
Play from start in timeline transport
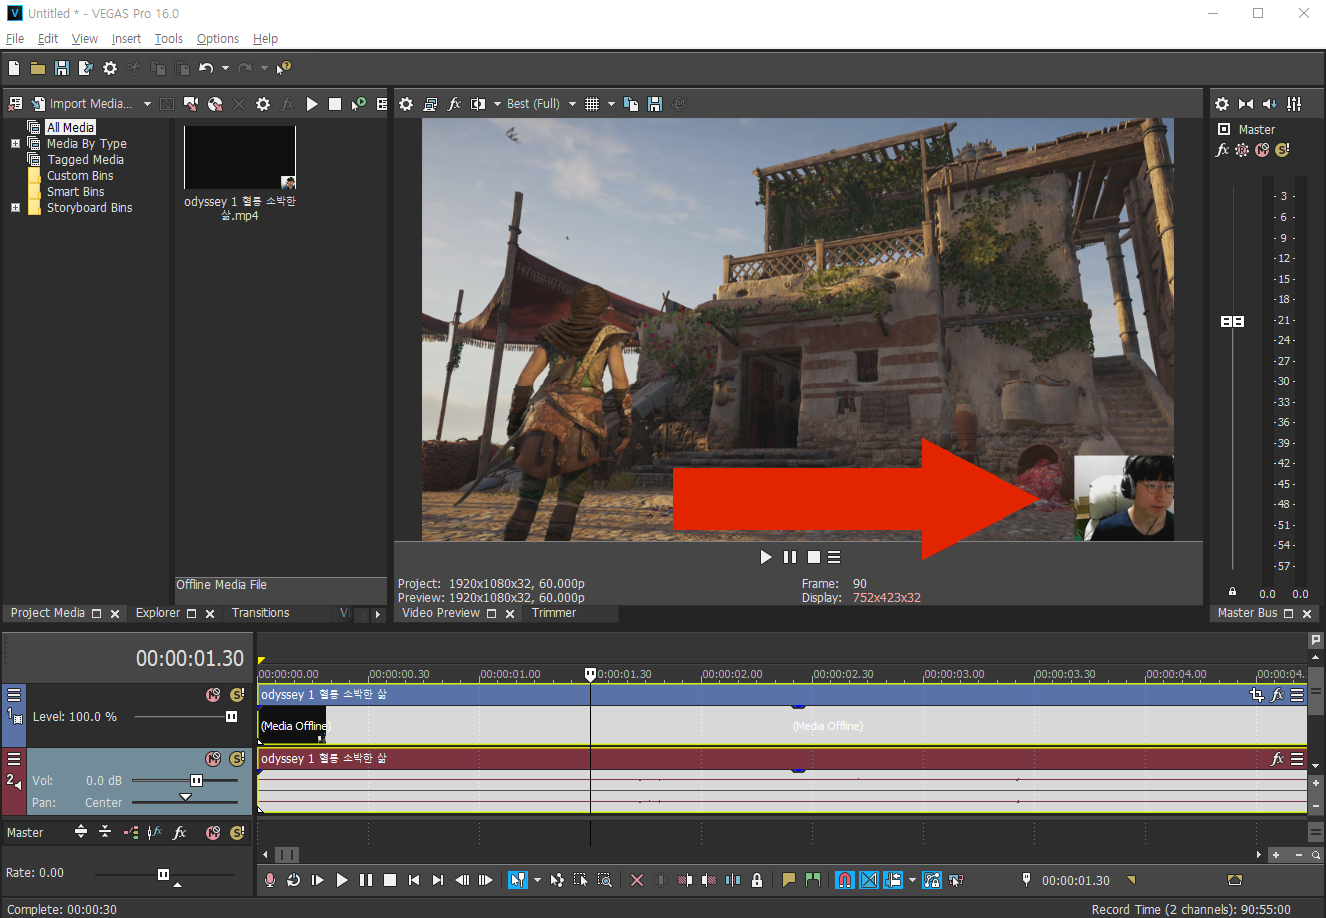[x=318, y=880]
